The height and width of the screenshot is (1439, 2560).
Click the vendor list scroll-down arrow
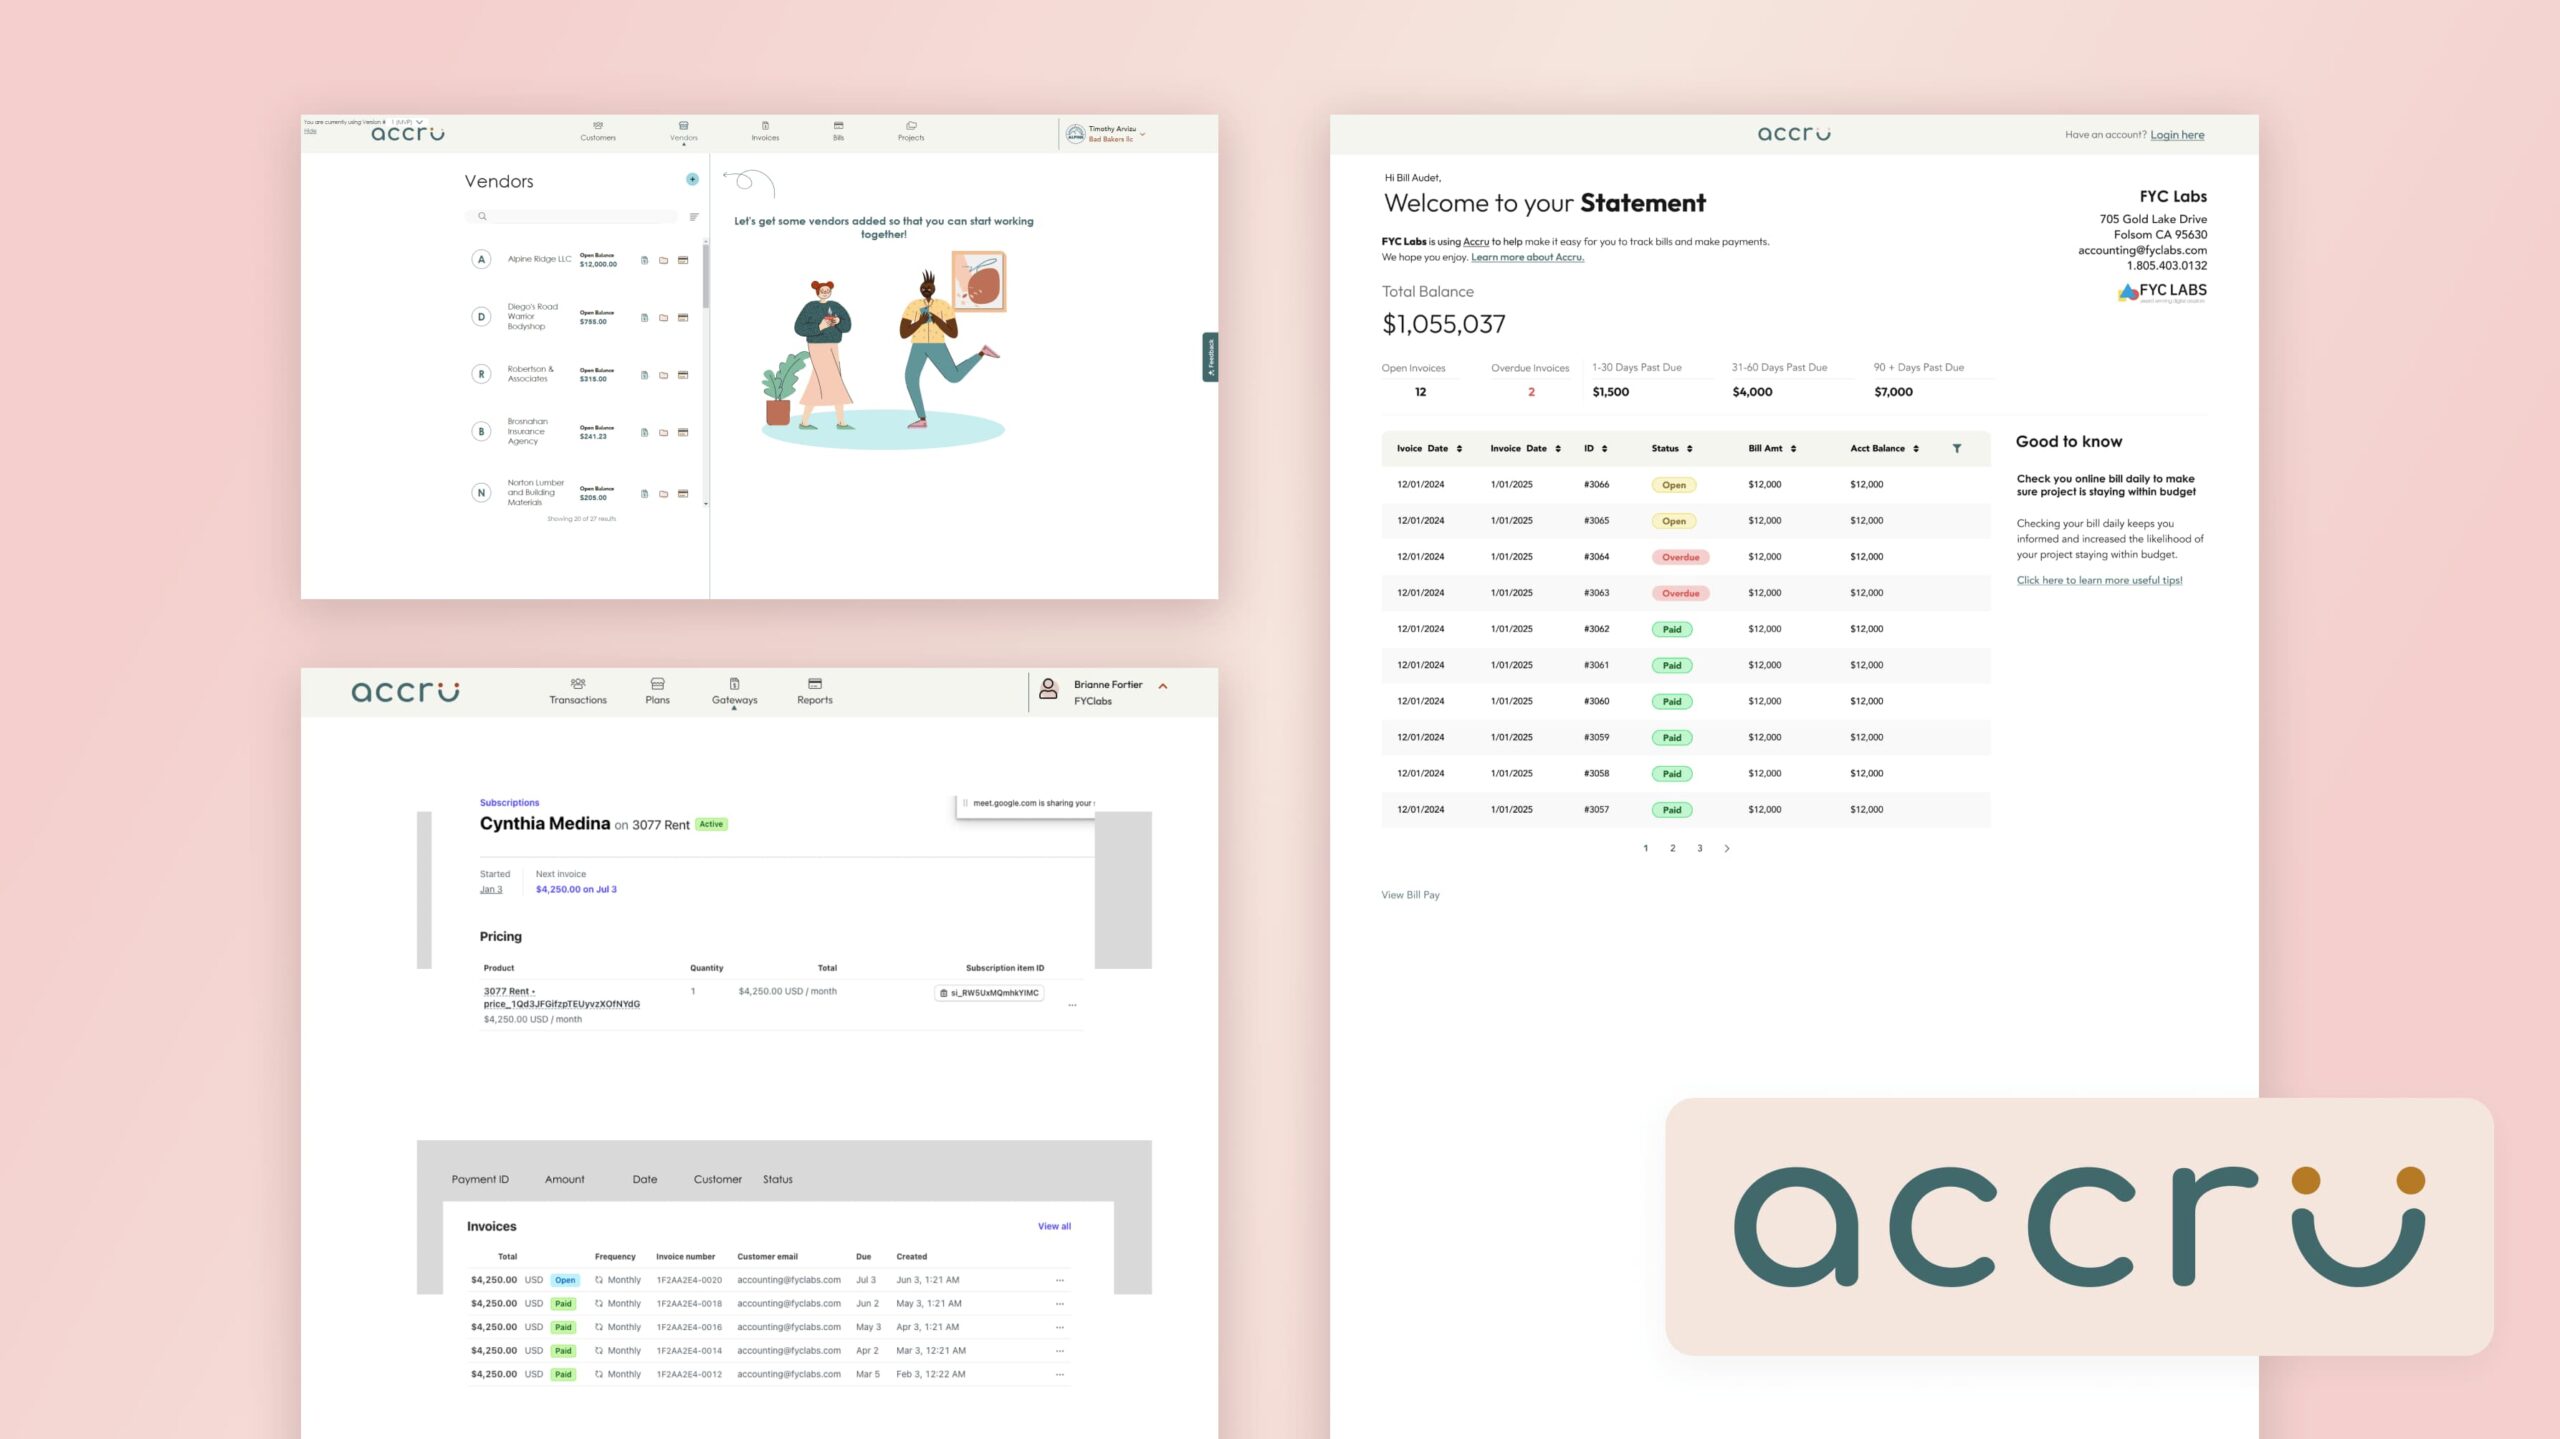tap(705, 505)
